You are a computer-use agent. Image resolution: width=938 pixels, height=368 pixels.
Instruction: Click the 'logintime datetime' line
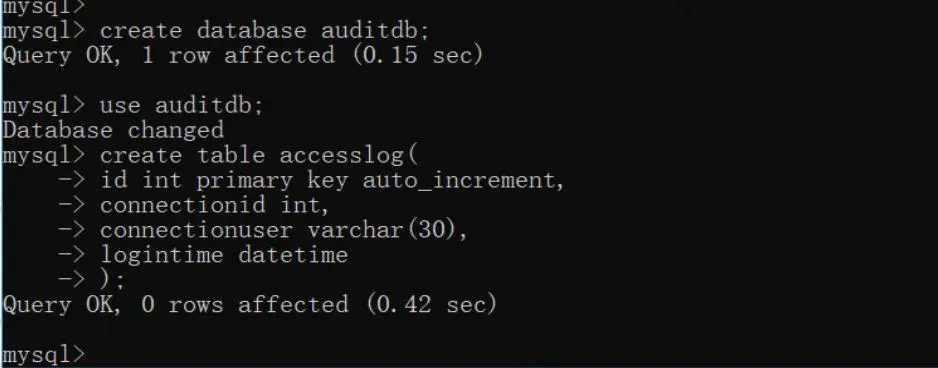click(x=224, y=256)
